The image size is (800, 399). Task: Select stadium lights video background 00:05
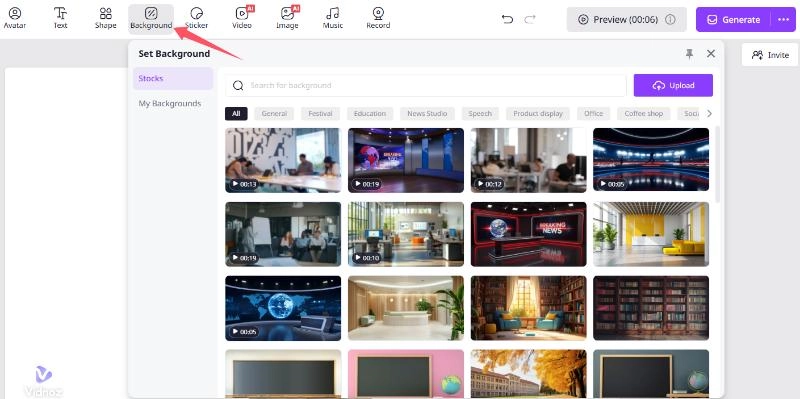pos(651,160)
